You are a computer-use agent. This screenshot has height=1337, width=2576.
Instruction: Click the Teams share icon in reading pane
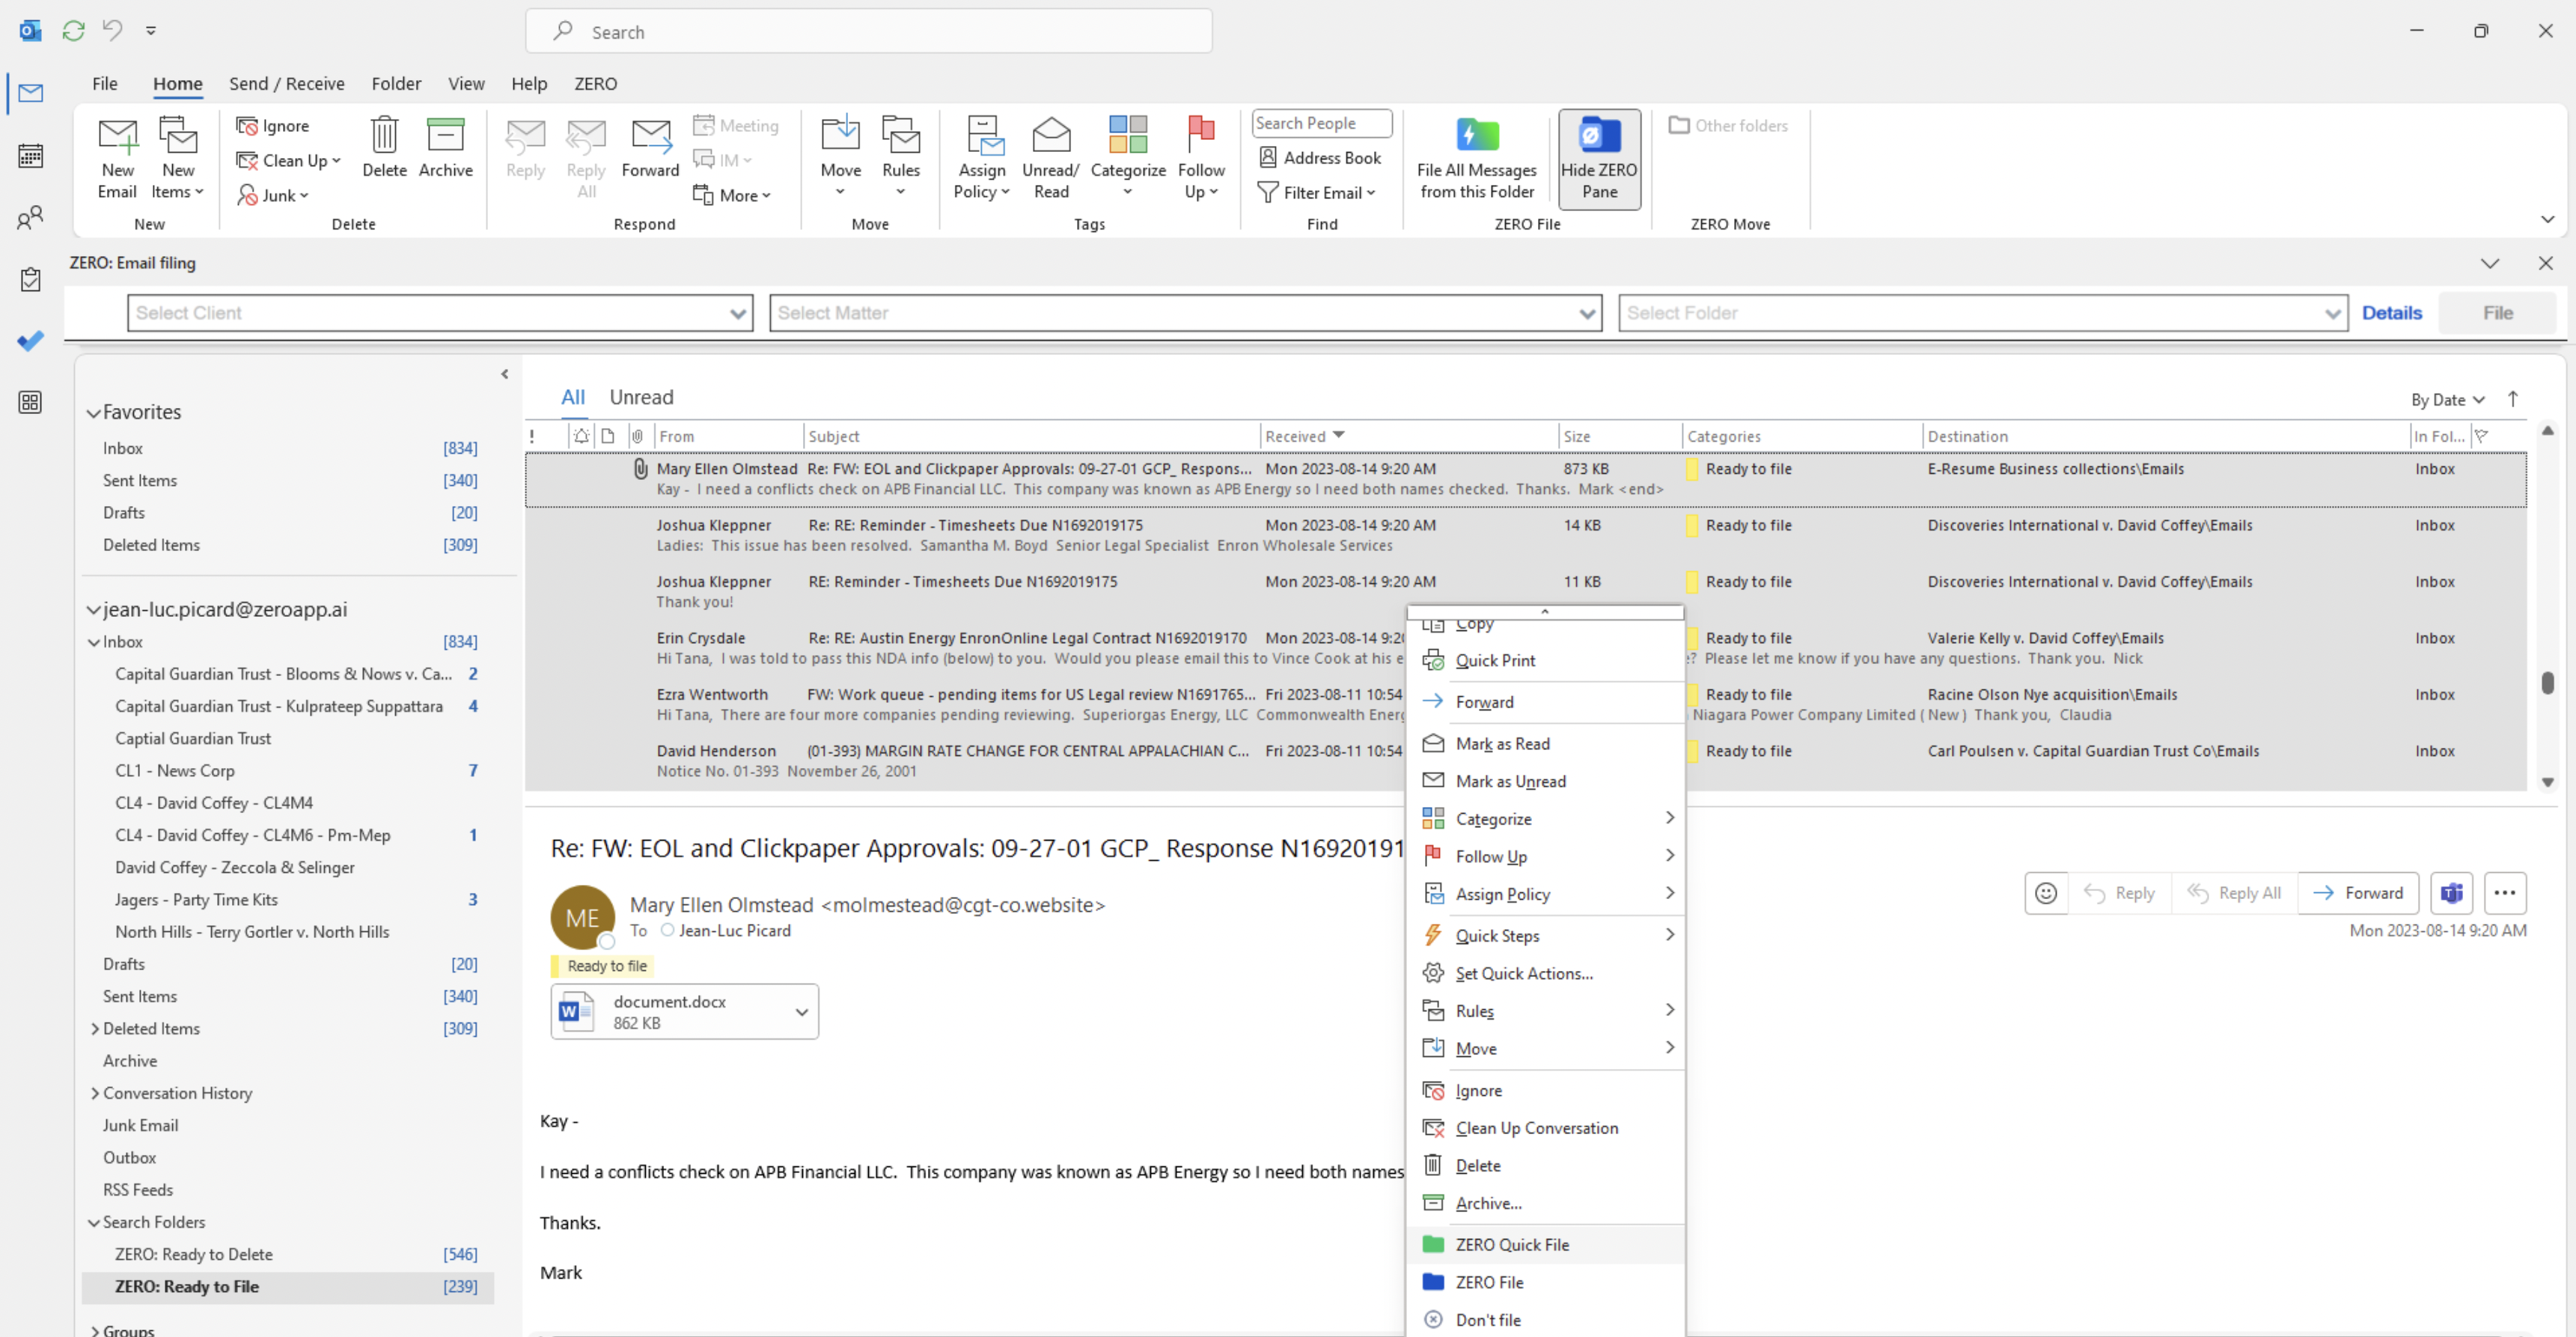tap(2451, 893)
